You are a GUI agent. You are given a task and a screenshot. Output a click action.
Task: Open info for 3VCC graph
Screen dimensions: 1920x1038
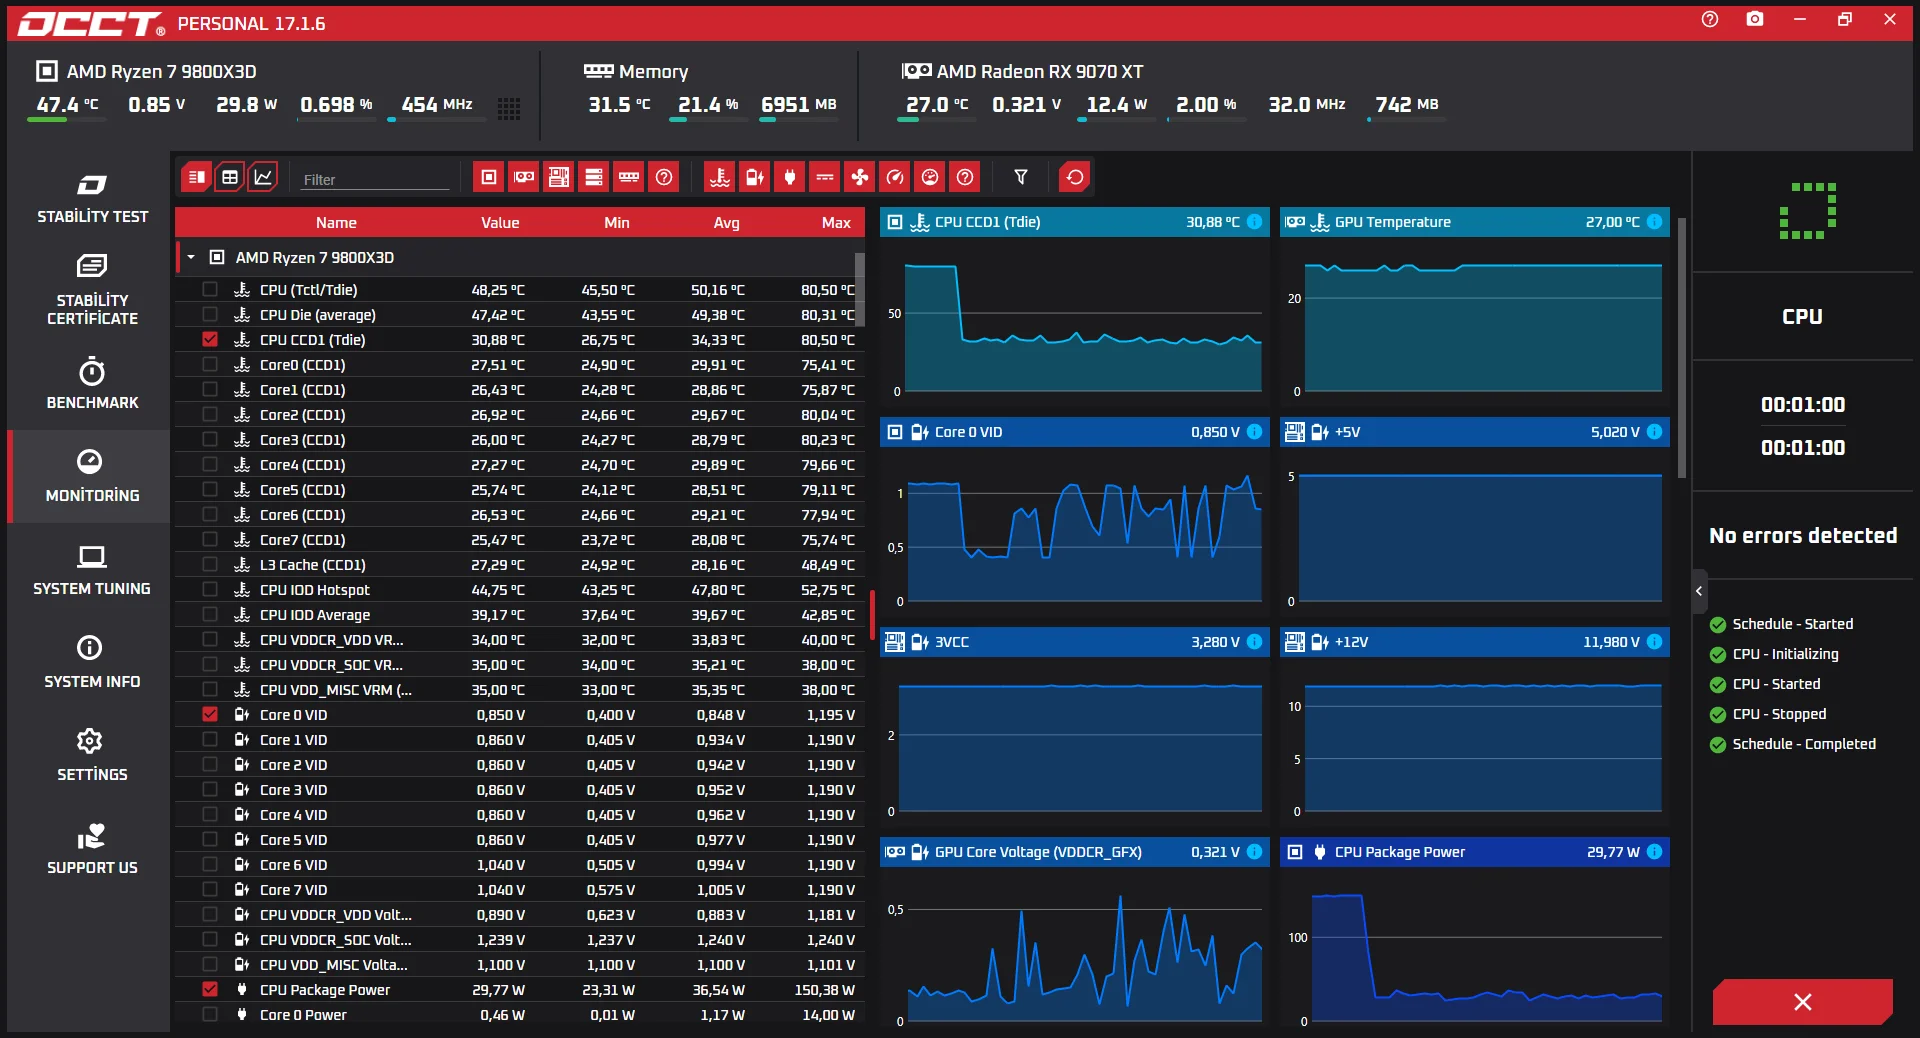tap(1255, 642)
